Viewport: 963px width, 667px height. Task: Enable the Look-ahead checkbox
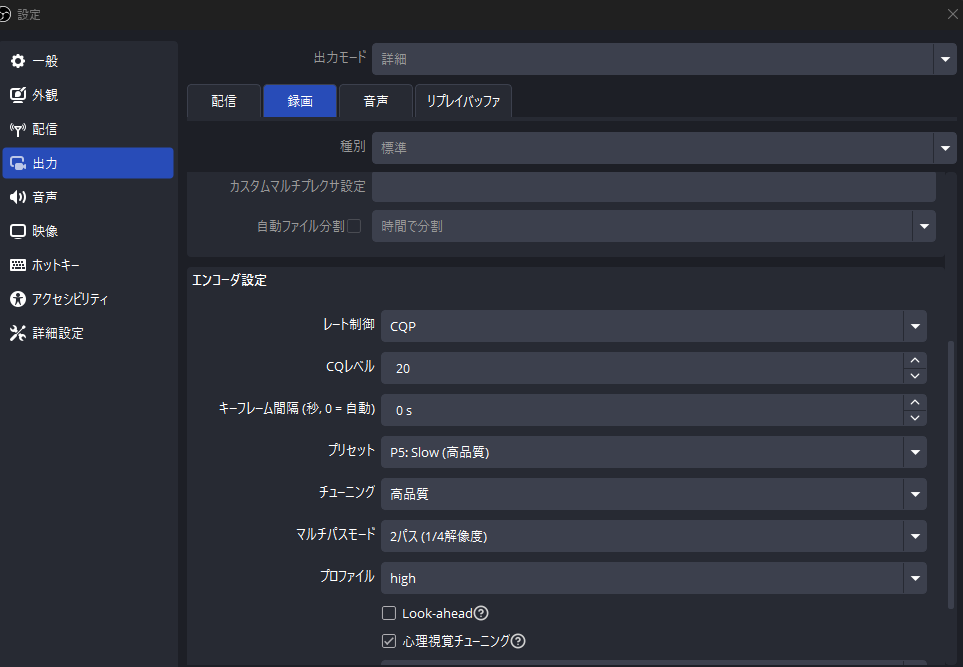point(389,613)
